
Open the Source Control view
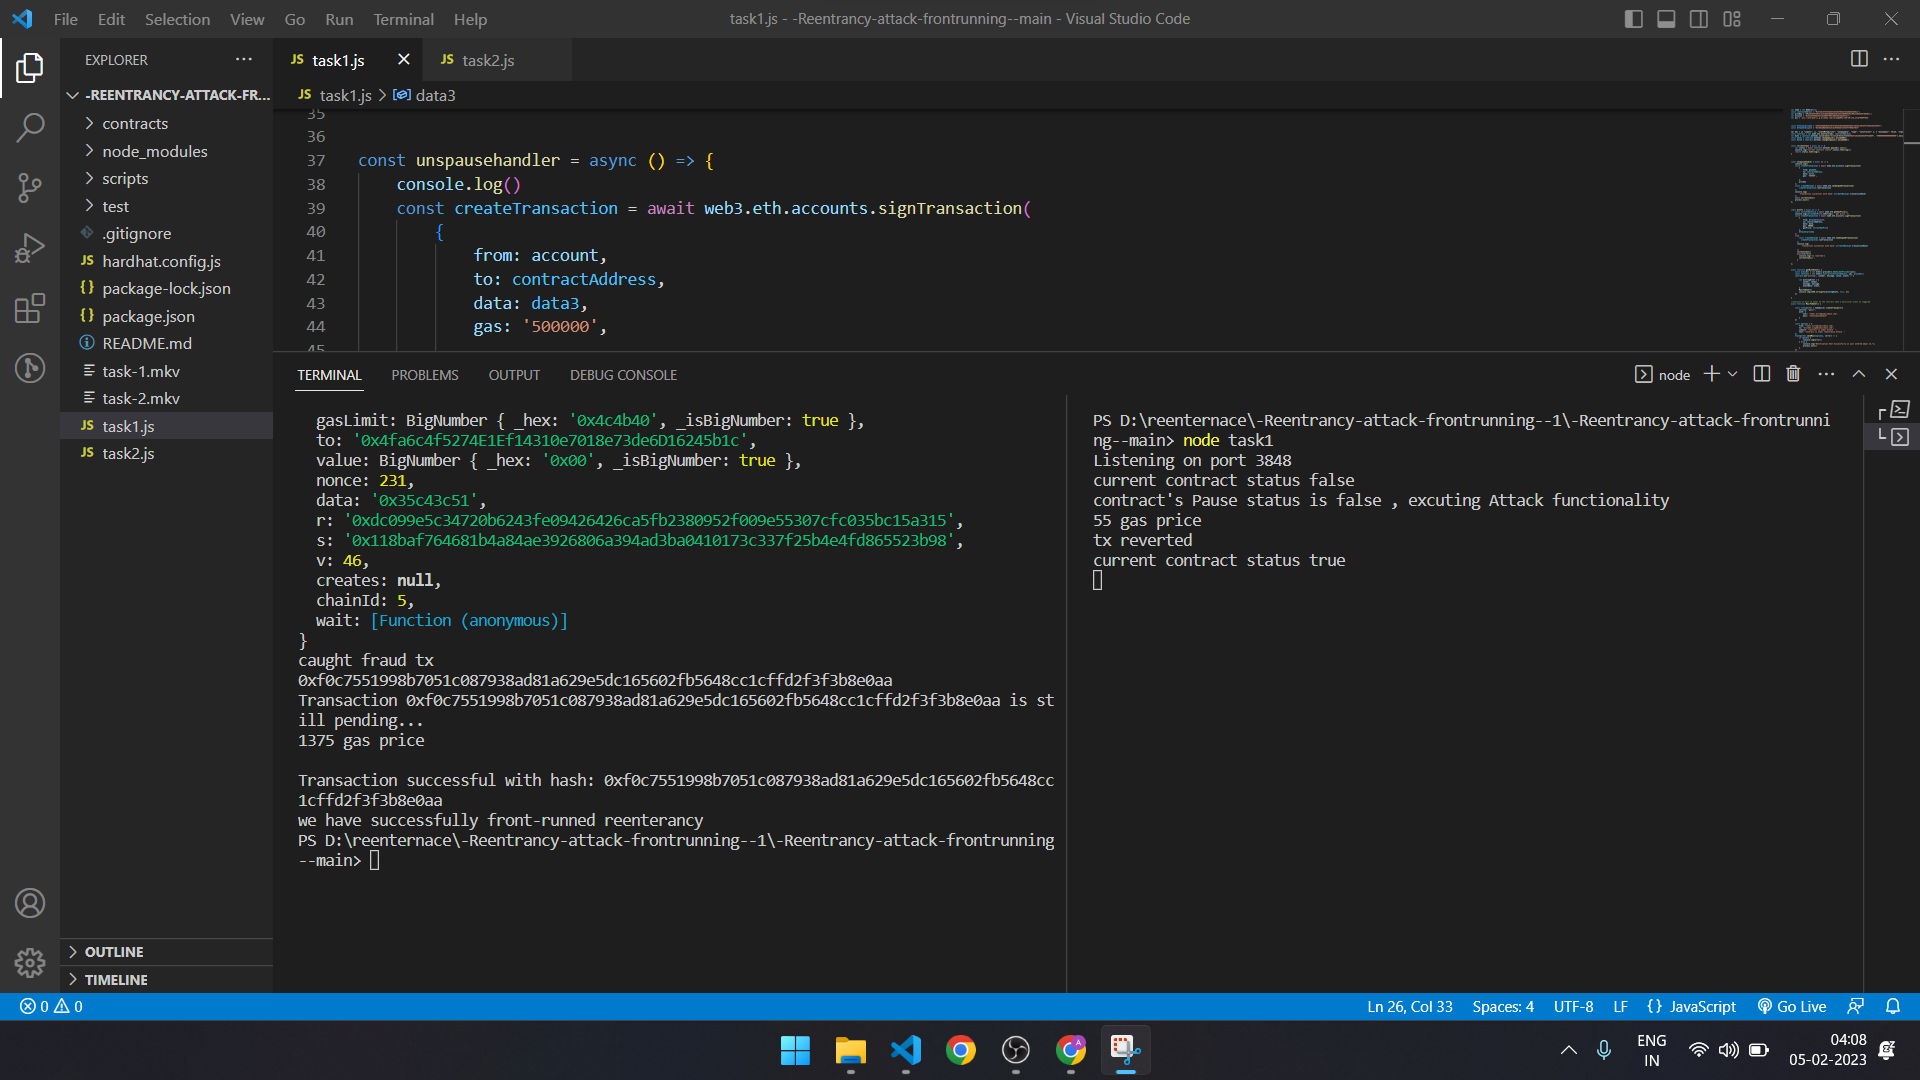(x=30, y=188)
